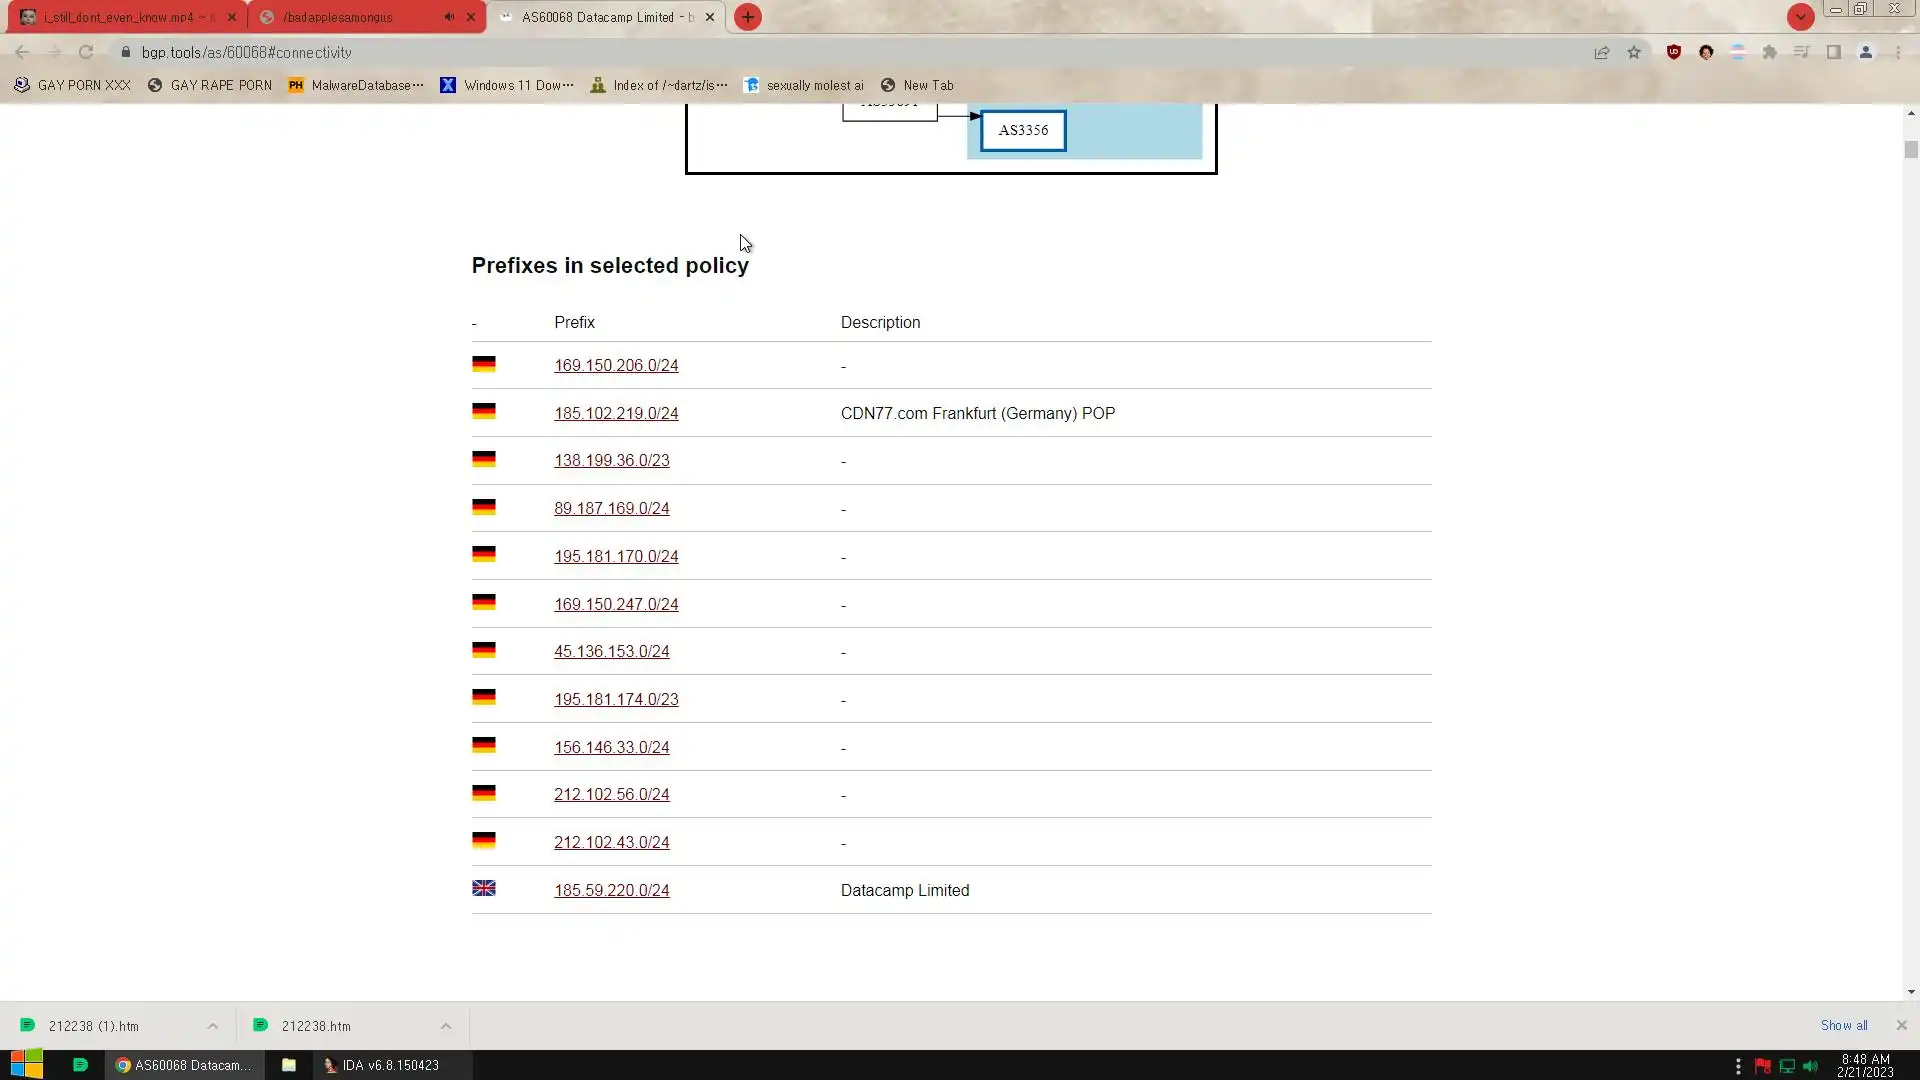The height and width of the screenshot is (1080, 1920).
Task: Toggle the volume icon in the system tray
Action: tap(1810, 1066)
